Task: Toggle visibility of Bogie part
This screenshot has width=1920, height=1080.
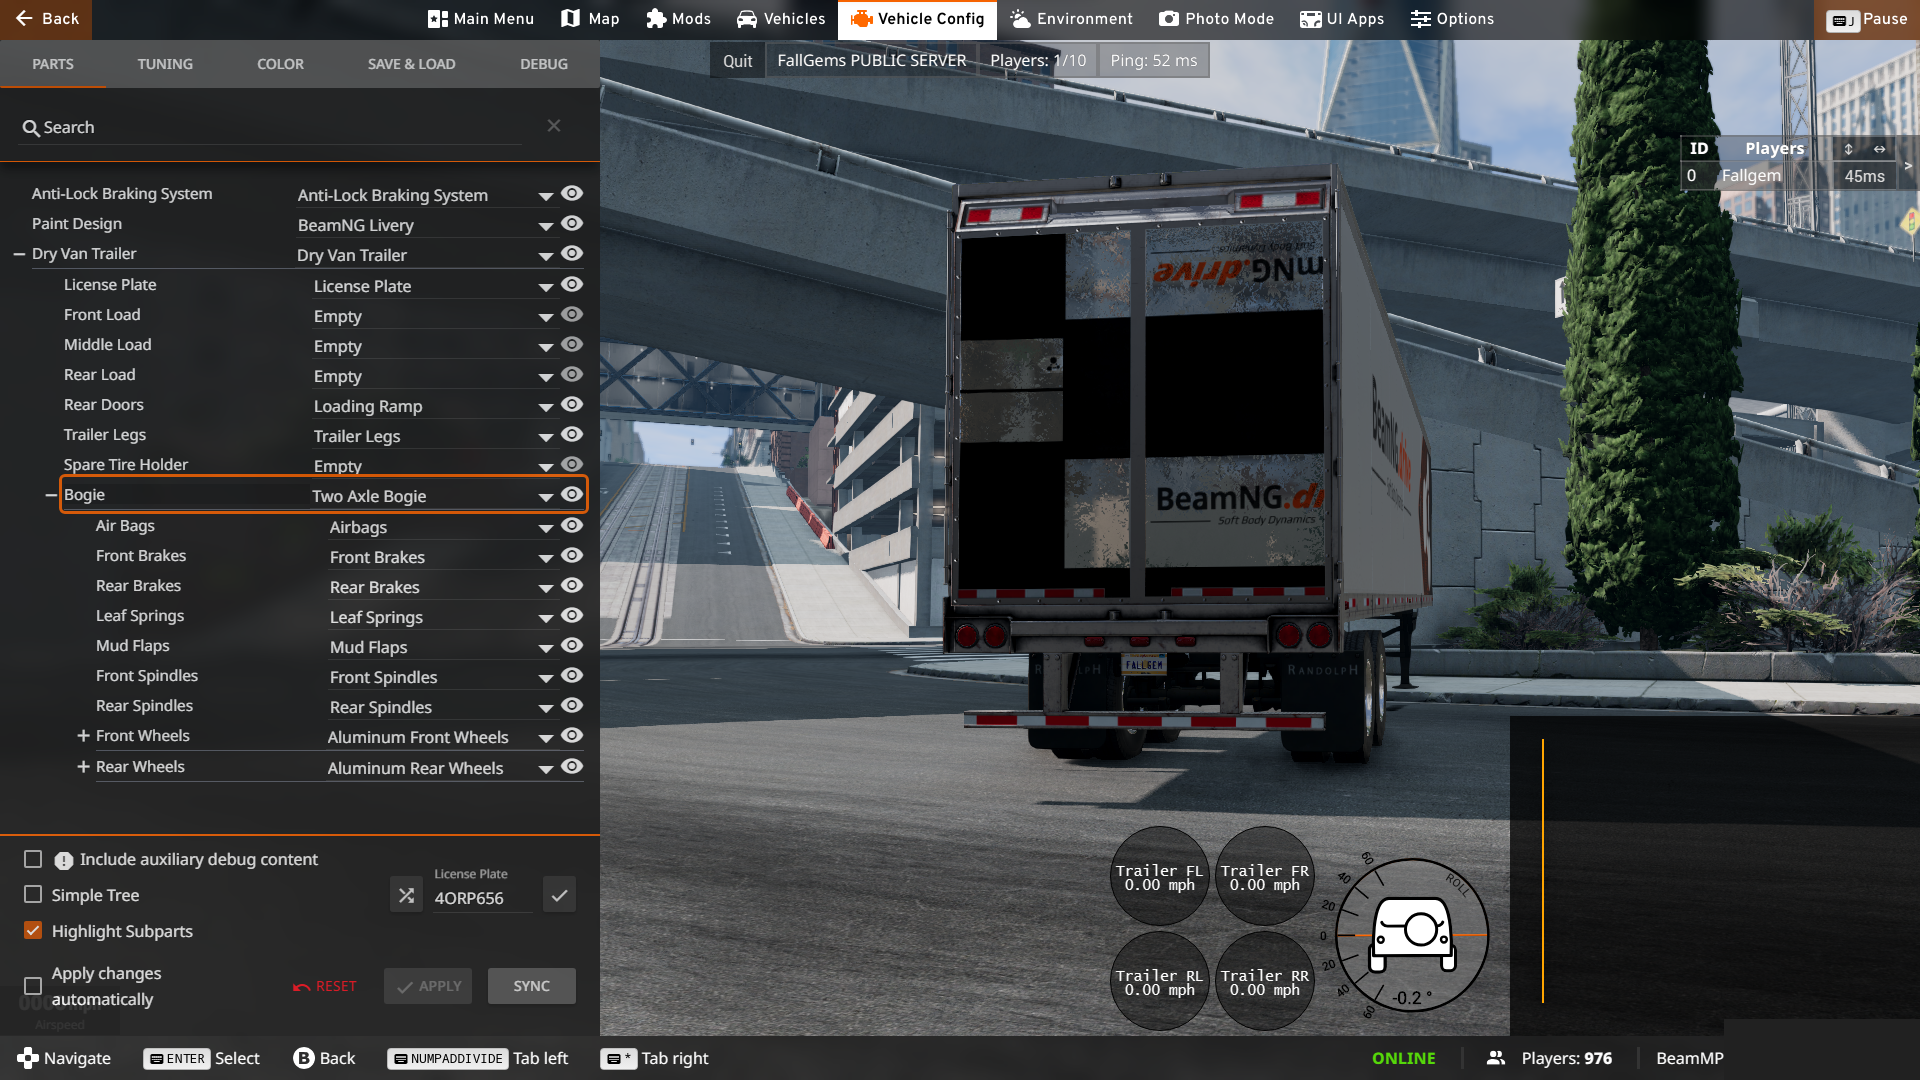Action: pos(572,494)
